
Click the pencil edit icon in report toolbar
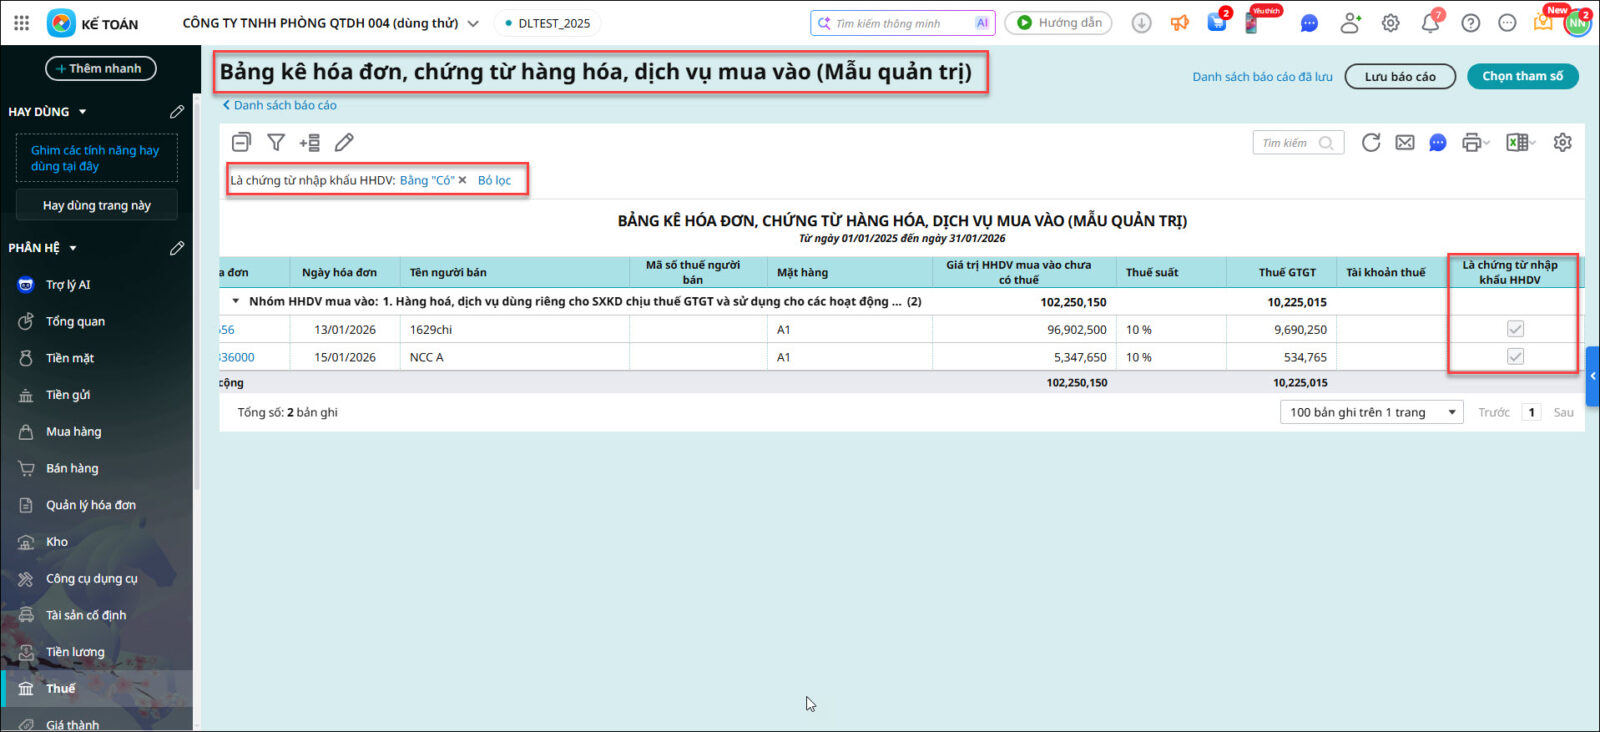click(x=344, y=143)
